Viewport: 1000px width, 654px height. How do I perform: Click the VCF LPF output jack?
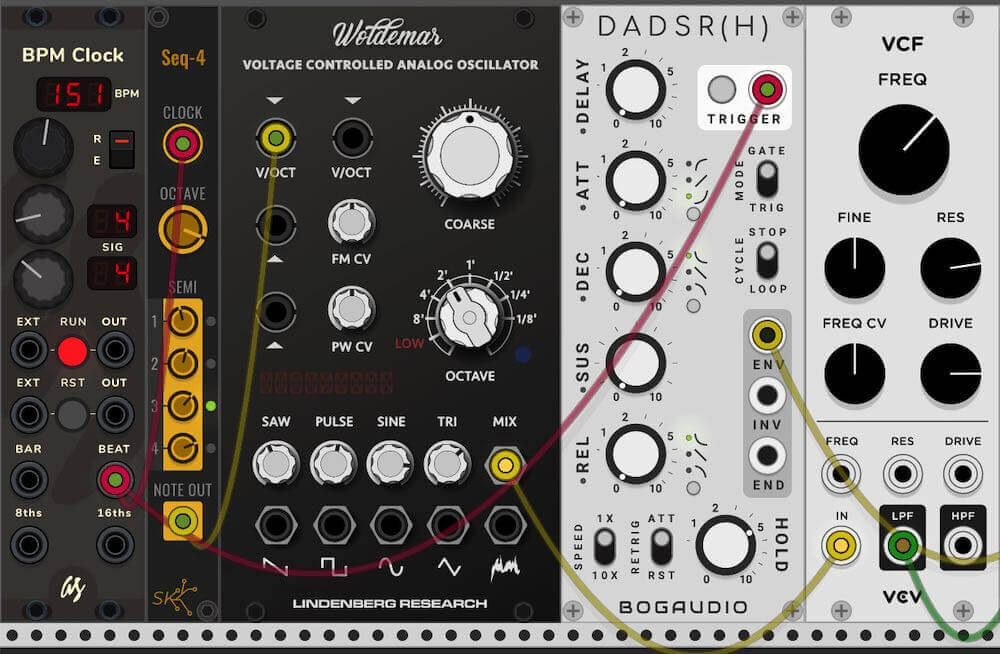(902, 546)
